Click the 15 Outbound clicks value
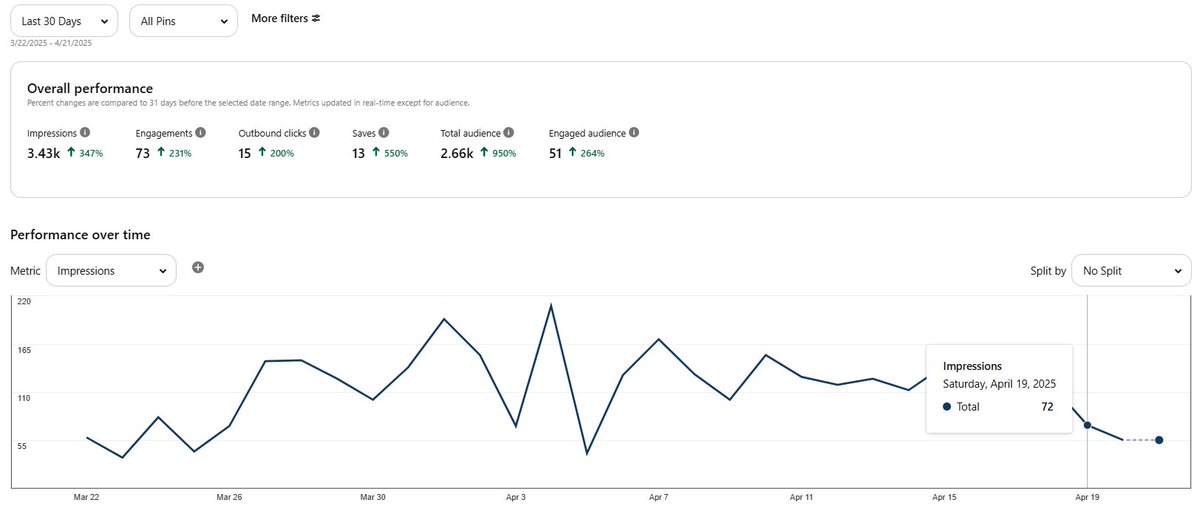1200x511 pixels. 245,153
